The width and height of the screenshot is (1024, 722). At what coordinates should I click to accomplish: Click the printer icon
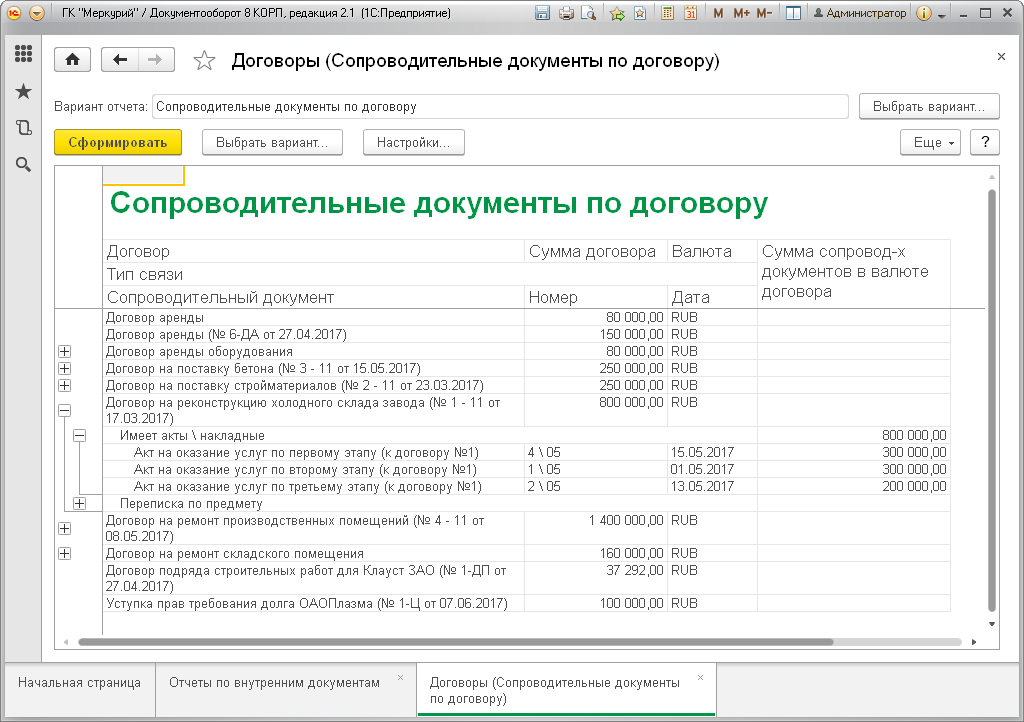pos(566,13)
